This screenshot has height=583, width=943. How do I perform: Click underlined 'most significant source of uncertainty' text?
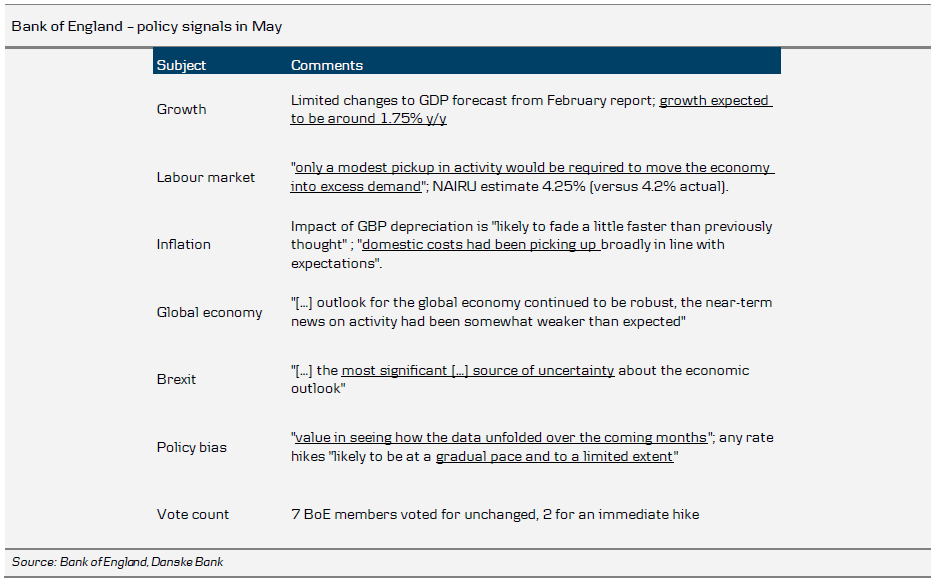478,370
